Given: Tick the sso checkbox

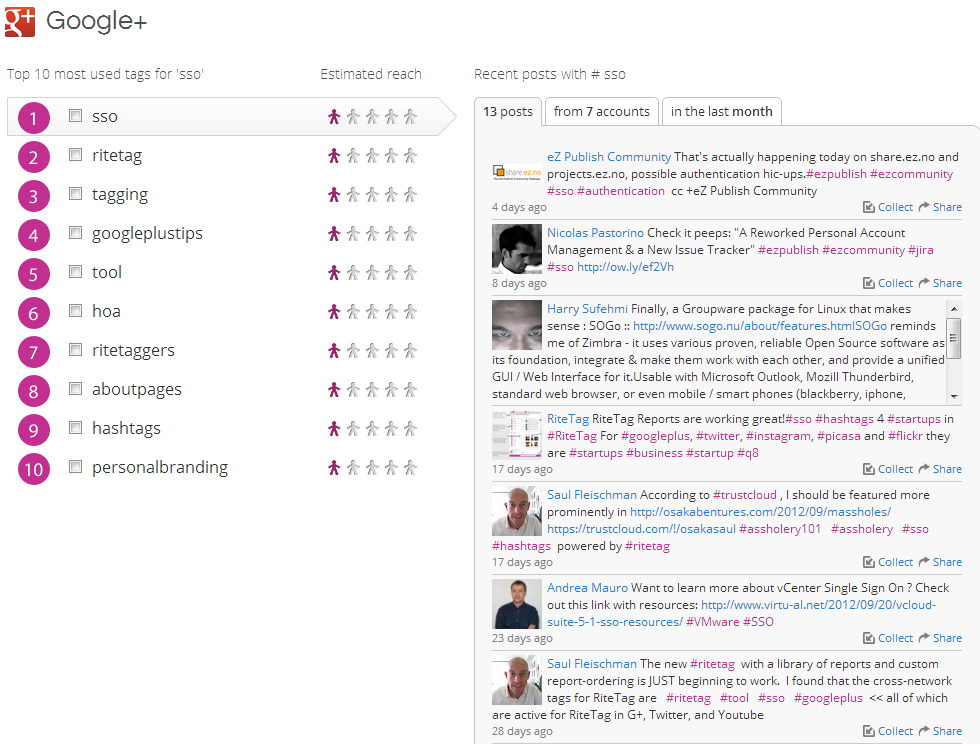Looking at the screenshot, I should point(76,116).
